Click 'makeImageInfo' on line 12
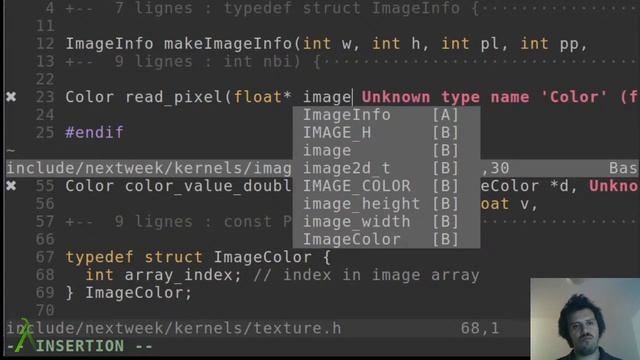The width and height of the screenshot is (640, 360). click(x=228, y=44)
